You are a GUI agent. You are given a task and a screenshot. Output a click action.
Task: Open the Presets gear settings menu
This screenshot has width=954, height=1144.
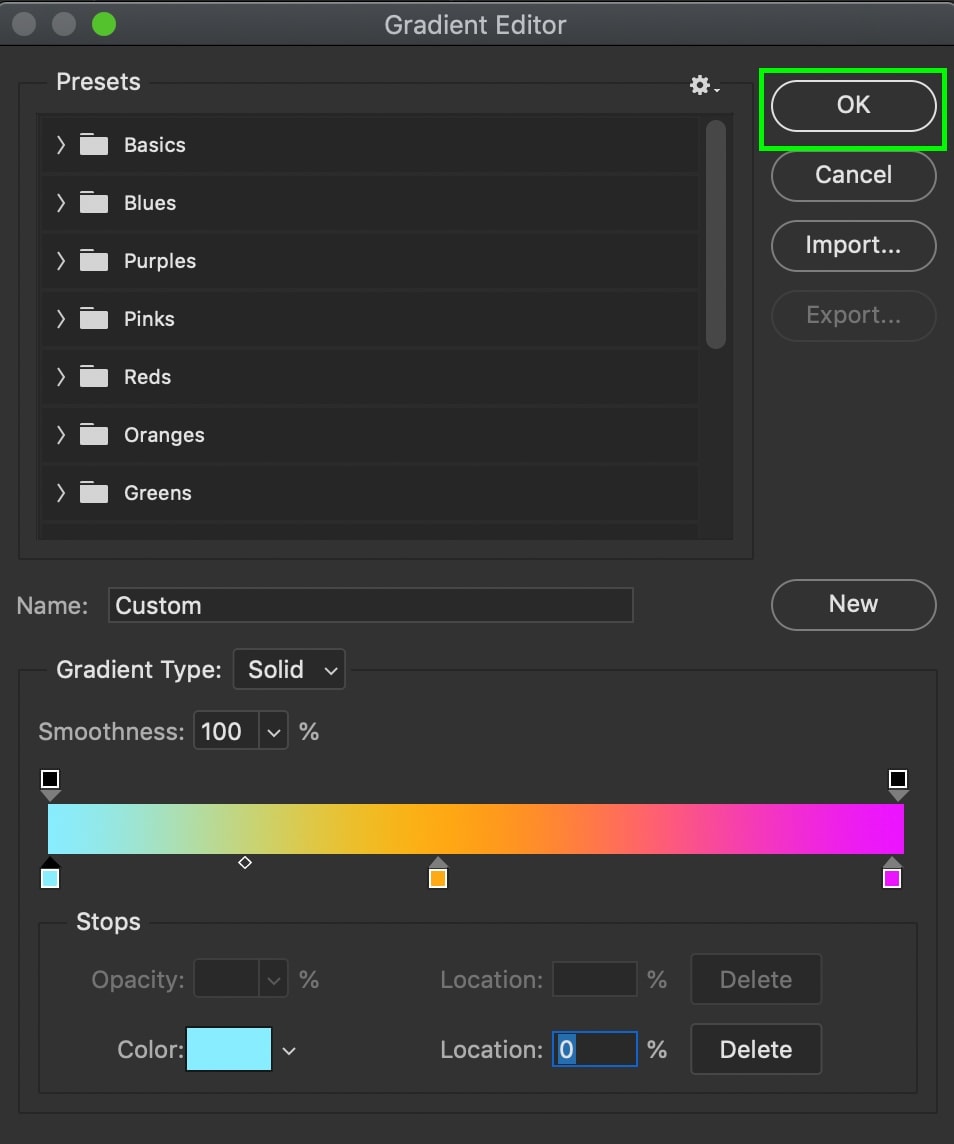[x=704, y=86]
